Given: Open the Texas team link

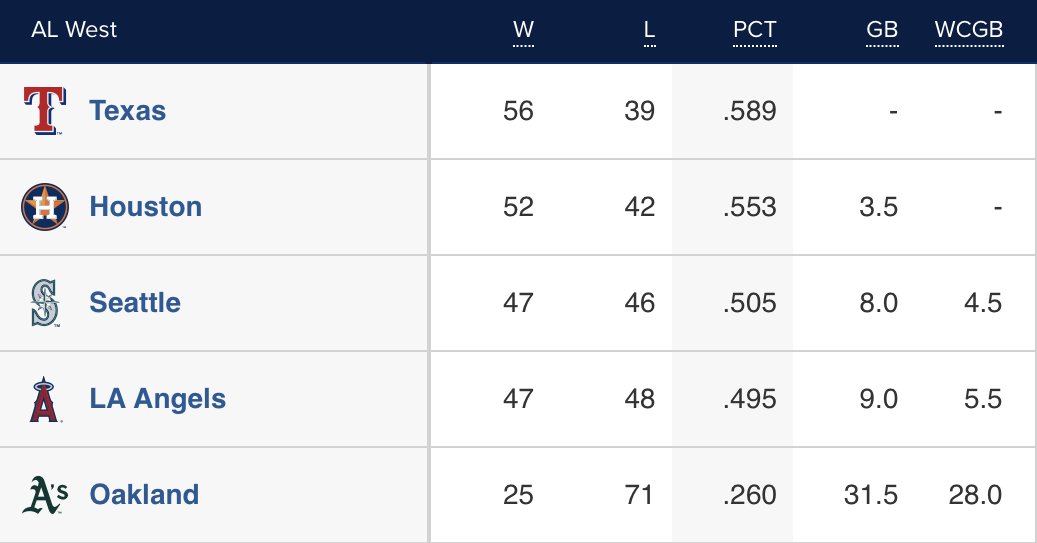Looking at the screenshot, I should click(x=128, y=110).
